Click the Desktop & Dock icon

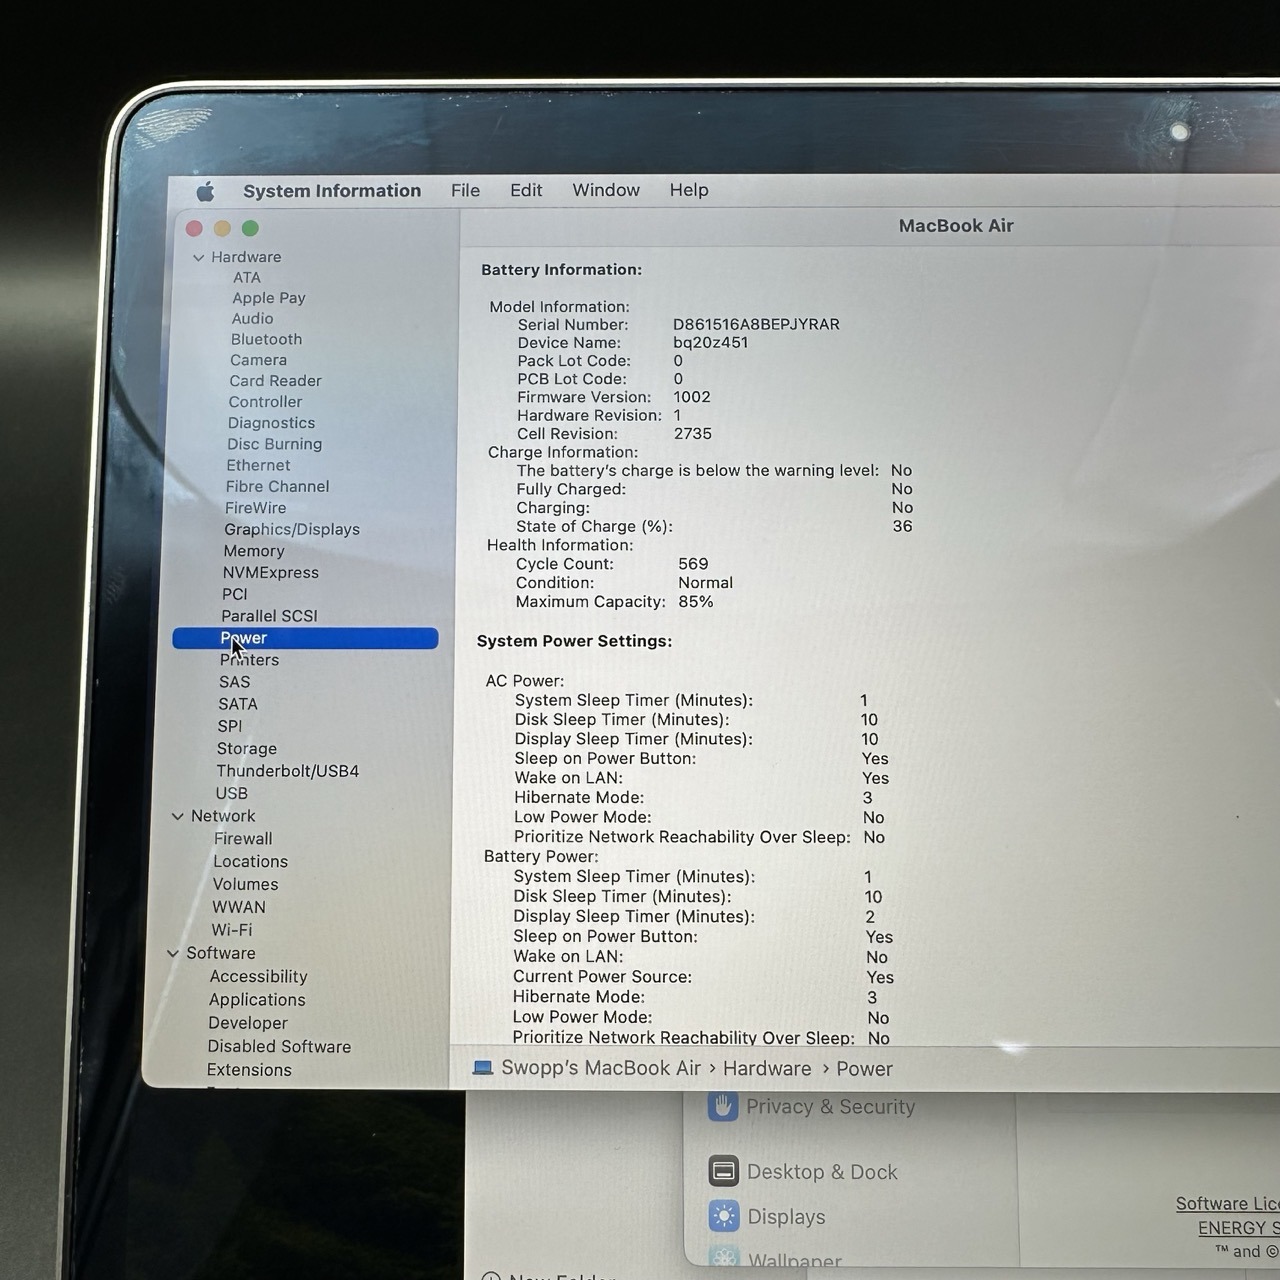pyautogui.click(x=723, y=1171)
